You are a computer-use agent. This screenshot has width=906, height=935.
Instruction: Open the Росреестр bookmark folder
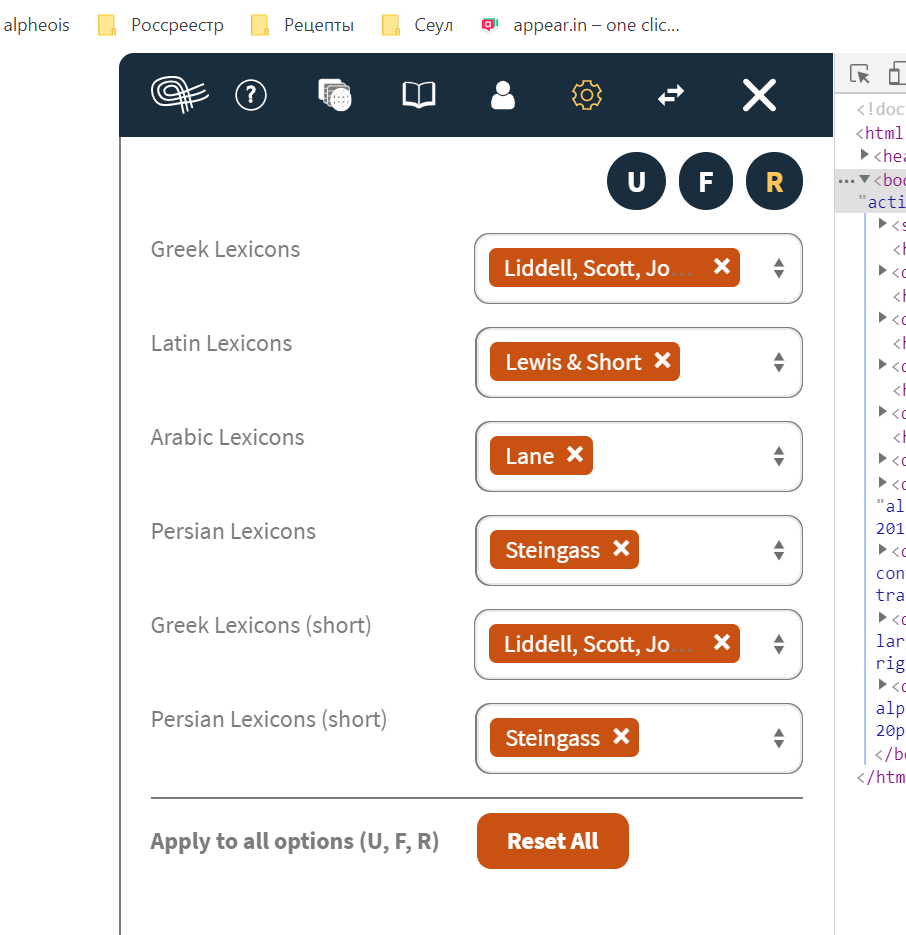point(160,25)
